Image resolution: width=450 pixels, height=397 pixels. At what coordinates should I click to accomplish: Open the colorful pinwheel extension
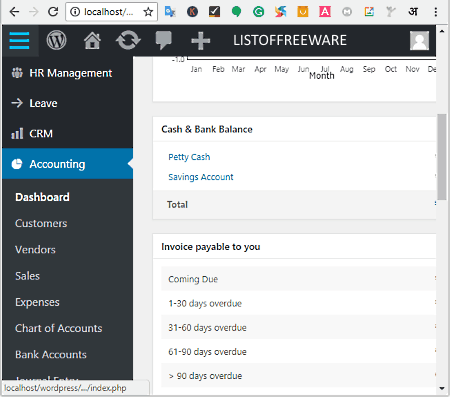pyautogui.click(x=280, y=12)
